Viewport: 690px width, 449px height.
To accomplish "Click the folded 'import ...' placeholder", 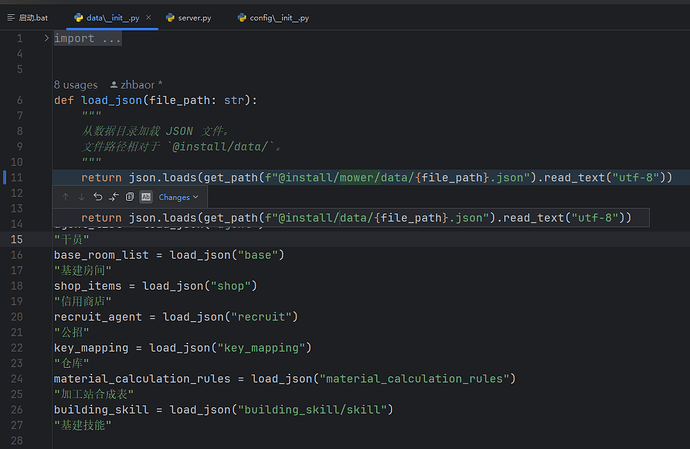I will coord(87,39).
